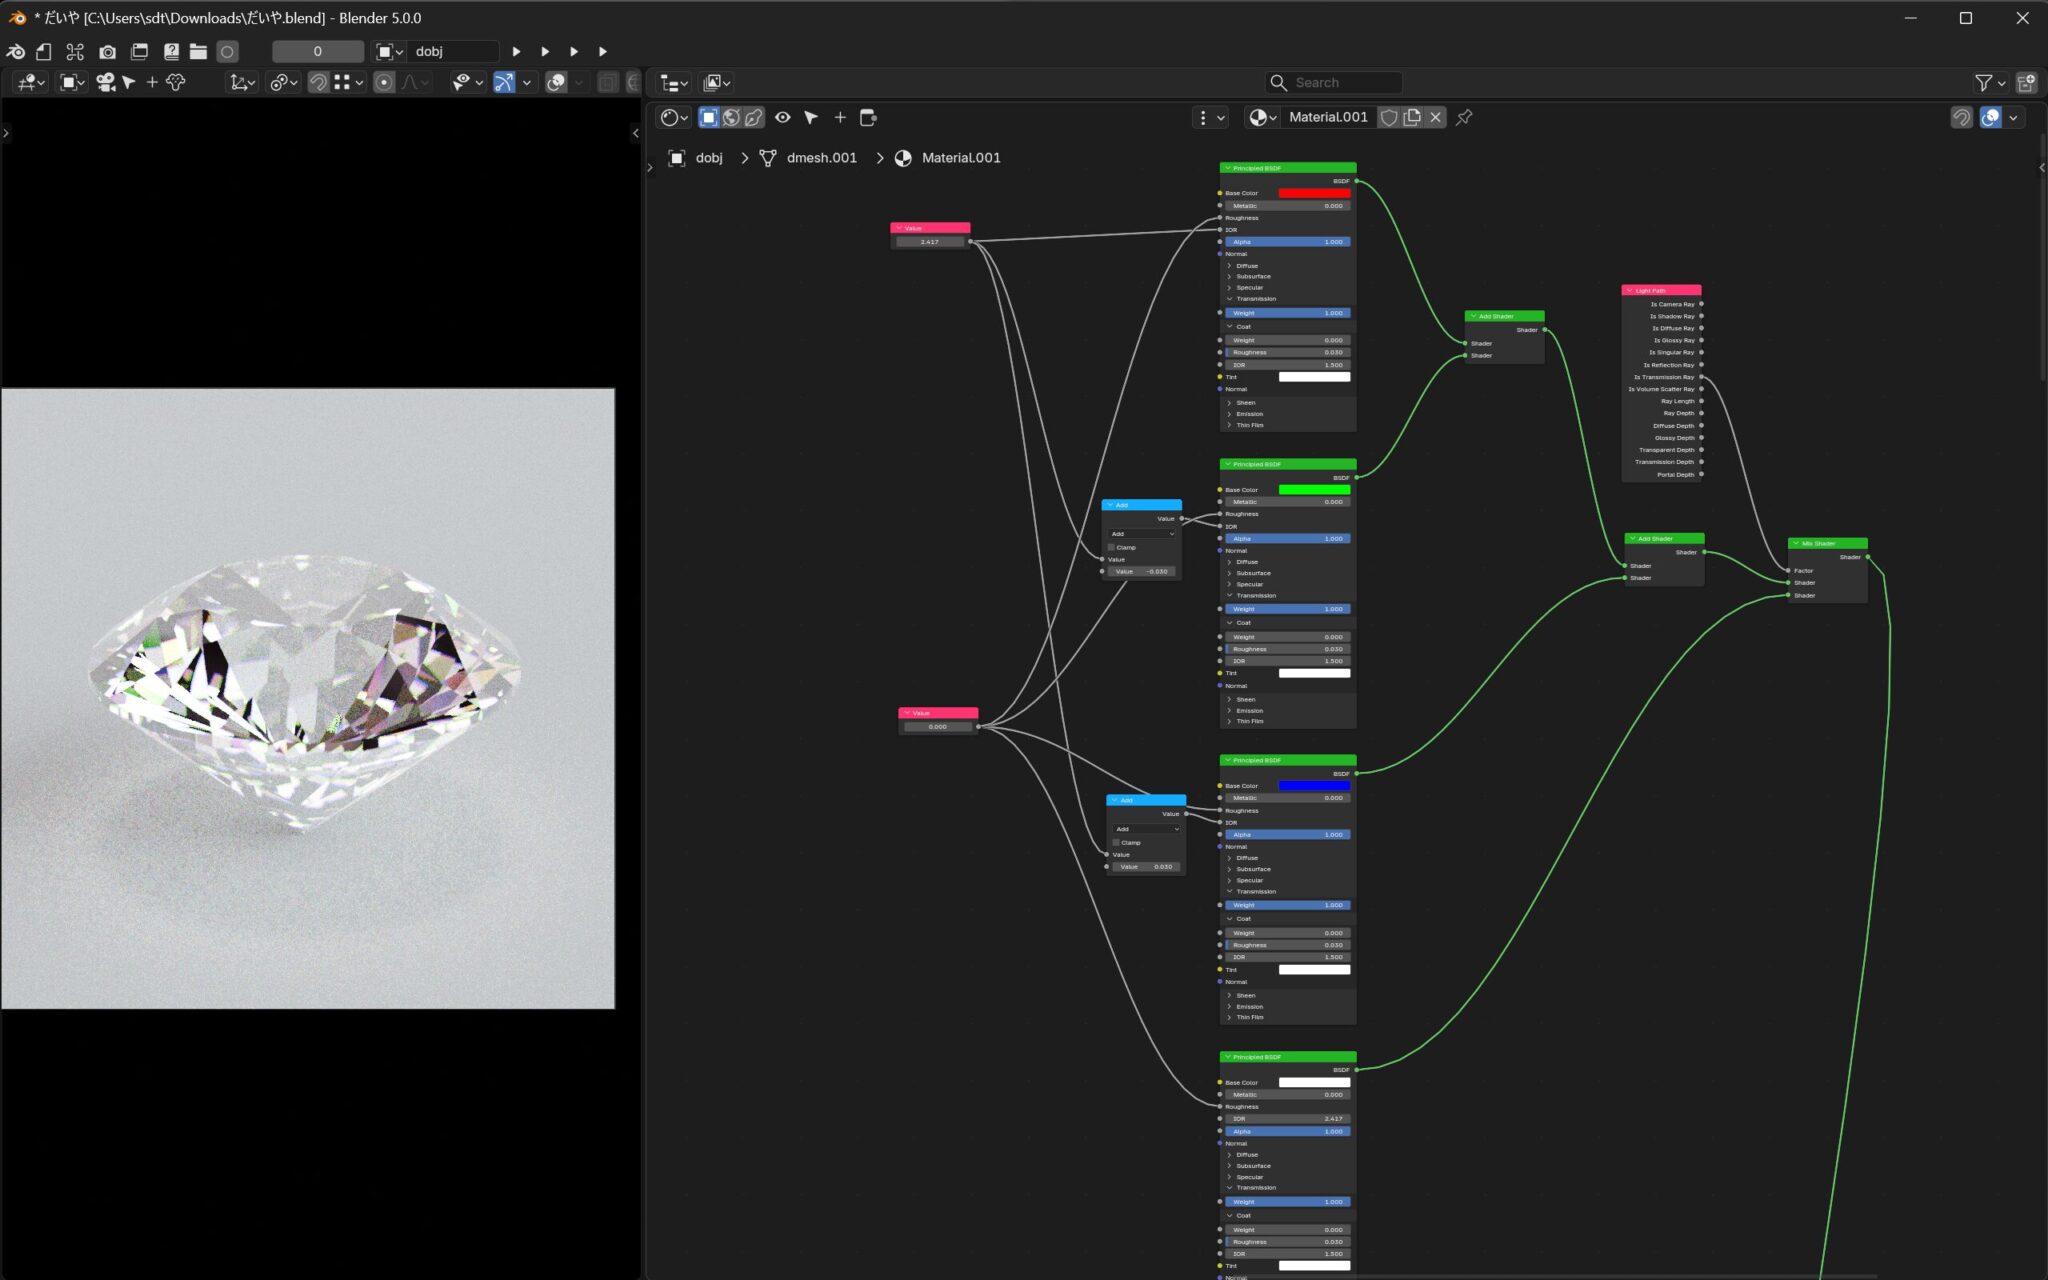Toggle node editor overlay button

[x=1990, y=117]
